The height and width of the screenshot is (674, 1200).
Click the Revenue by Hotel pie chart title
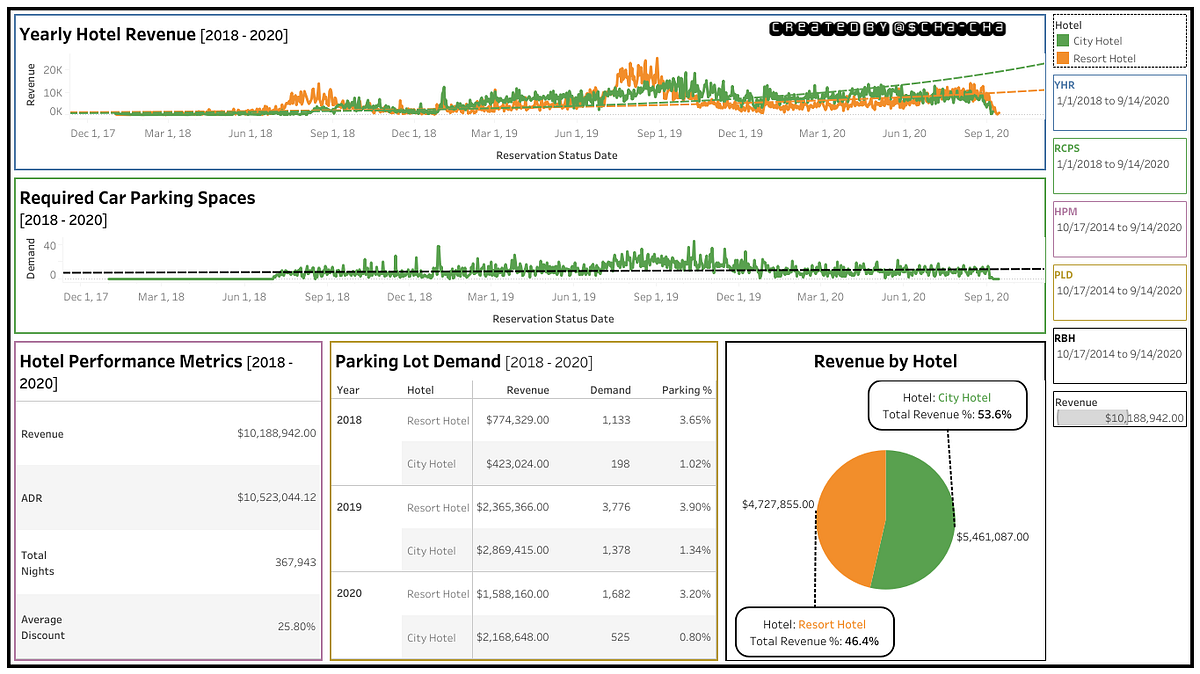click(884, 361)
